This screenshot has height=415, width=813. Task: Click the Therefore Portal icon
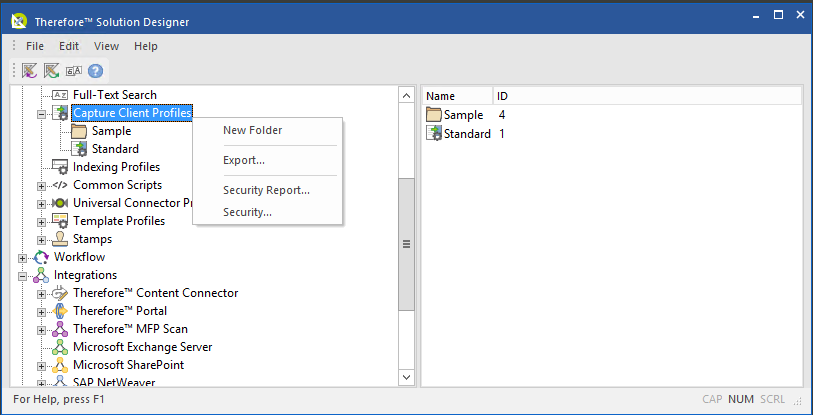[x=61, y=311]
